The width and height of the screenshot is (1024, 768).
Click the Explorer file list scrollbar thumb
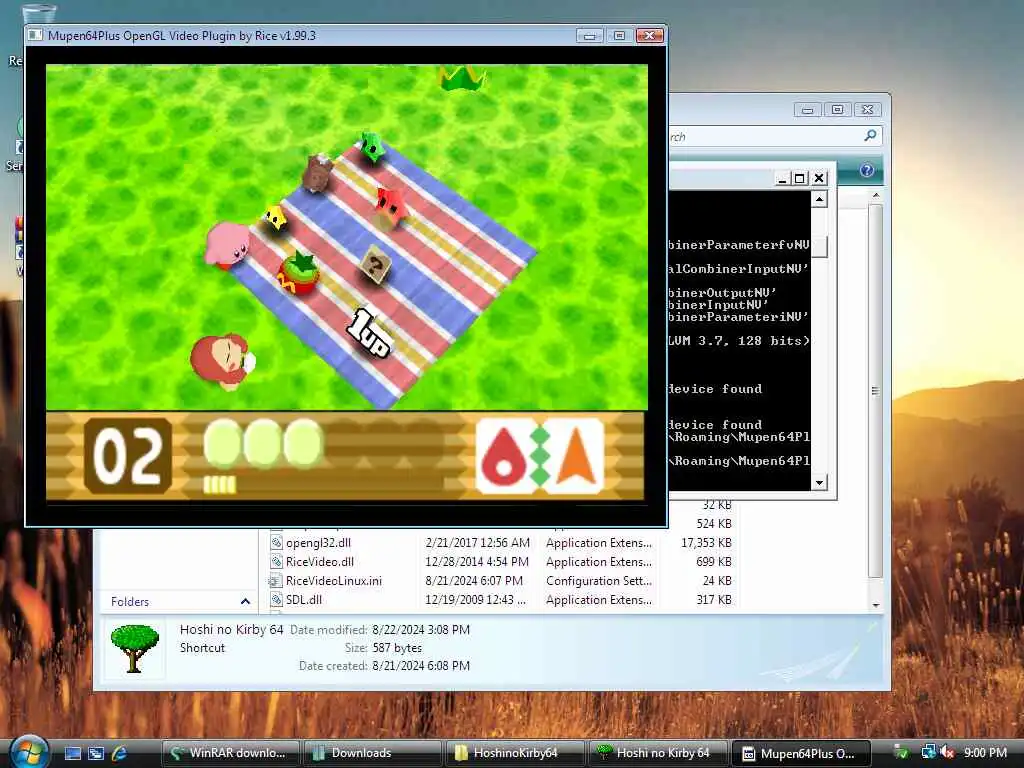pos(876,391)
